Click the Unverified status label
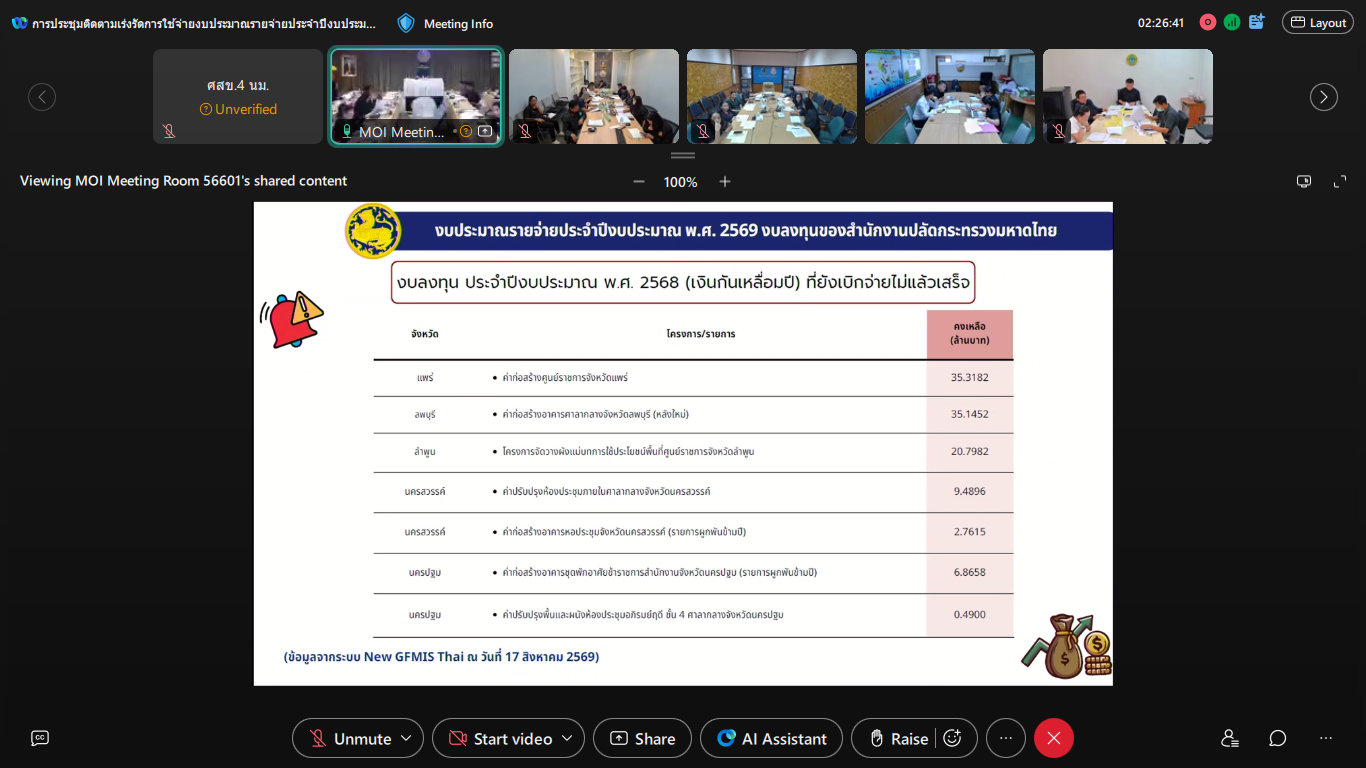Screen dimensions: 1366x768 [x=238, y=109]
